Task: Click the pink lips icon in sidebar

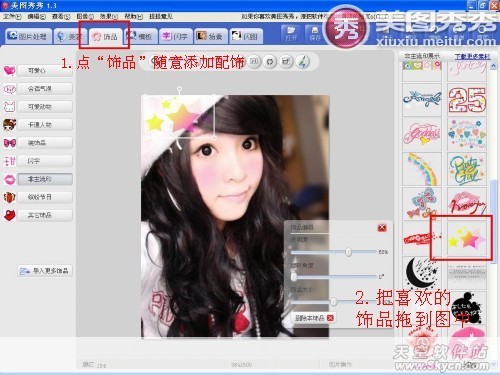Action: [x=10, y=179]
